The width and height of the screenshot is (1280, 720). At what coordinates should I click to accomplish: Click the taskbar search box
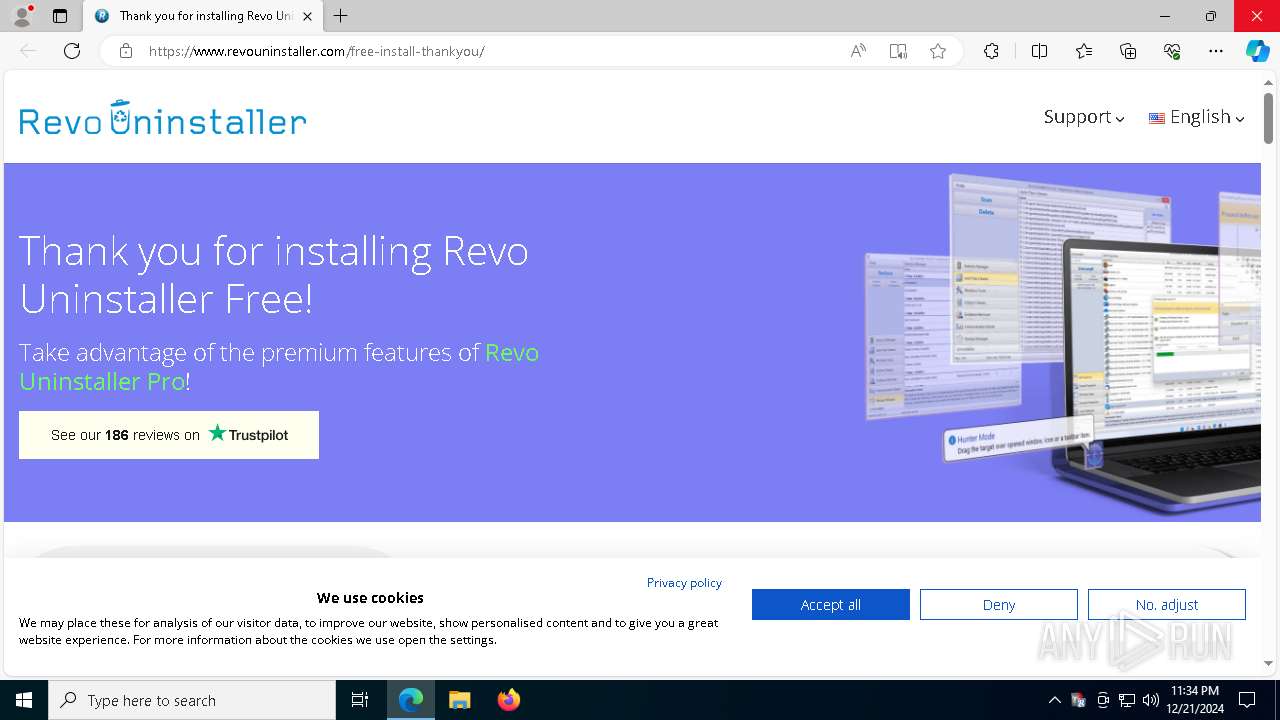(x=192, y=700)
